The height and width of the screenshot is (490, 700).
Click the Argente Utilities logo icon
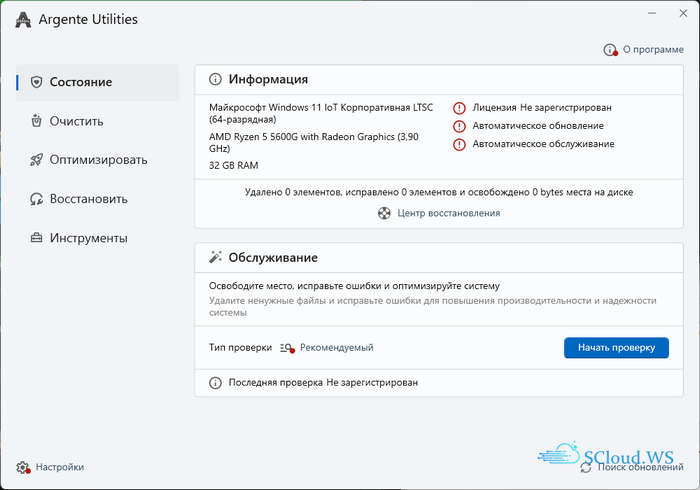coord(23,20)
